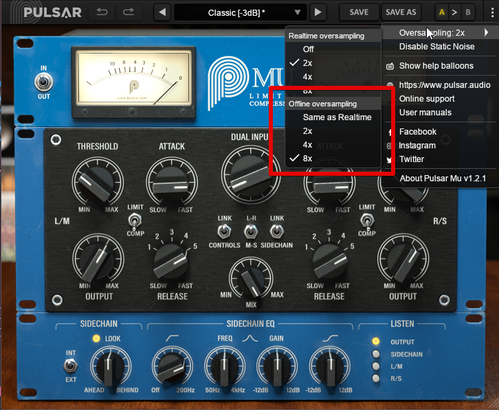Click the MIX knob
This screenshot has width=499, height=410.
[x=251, y=278]
